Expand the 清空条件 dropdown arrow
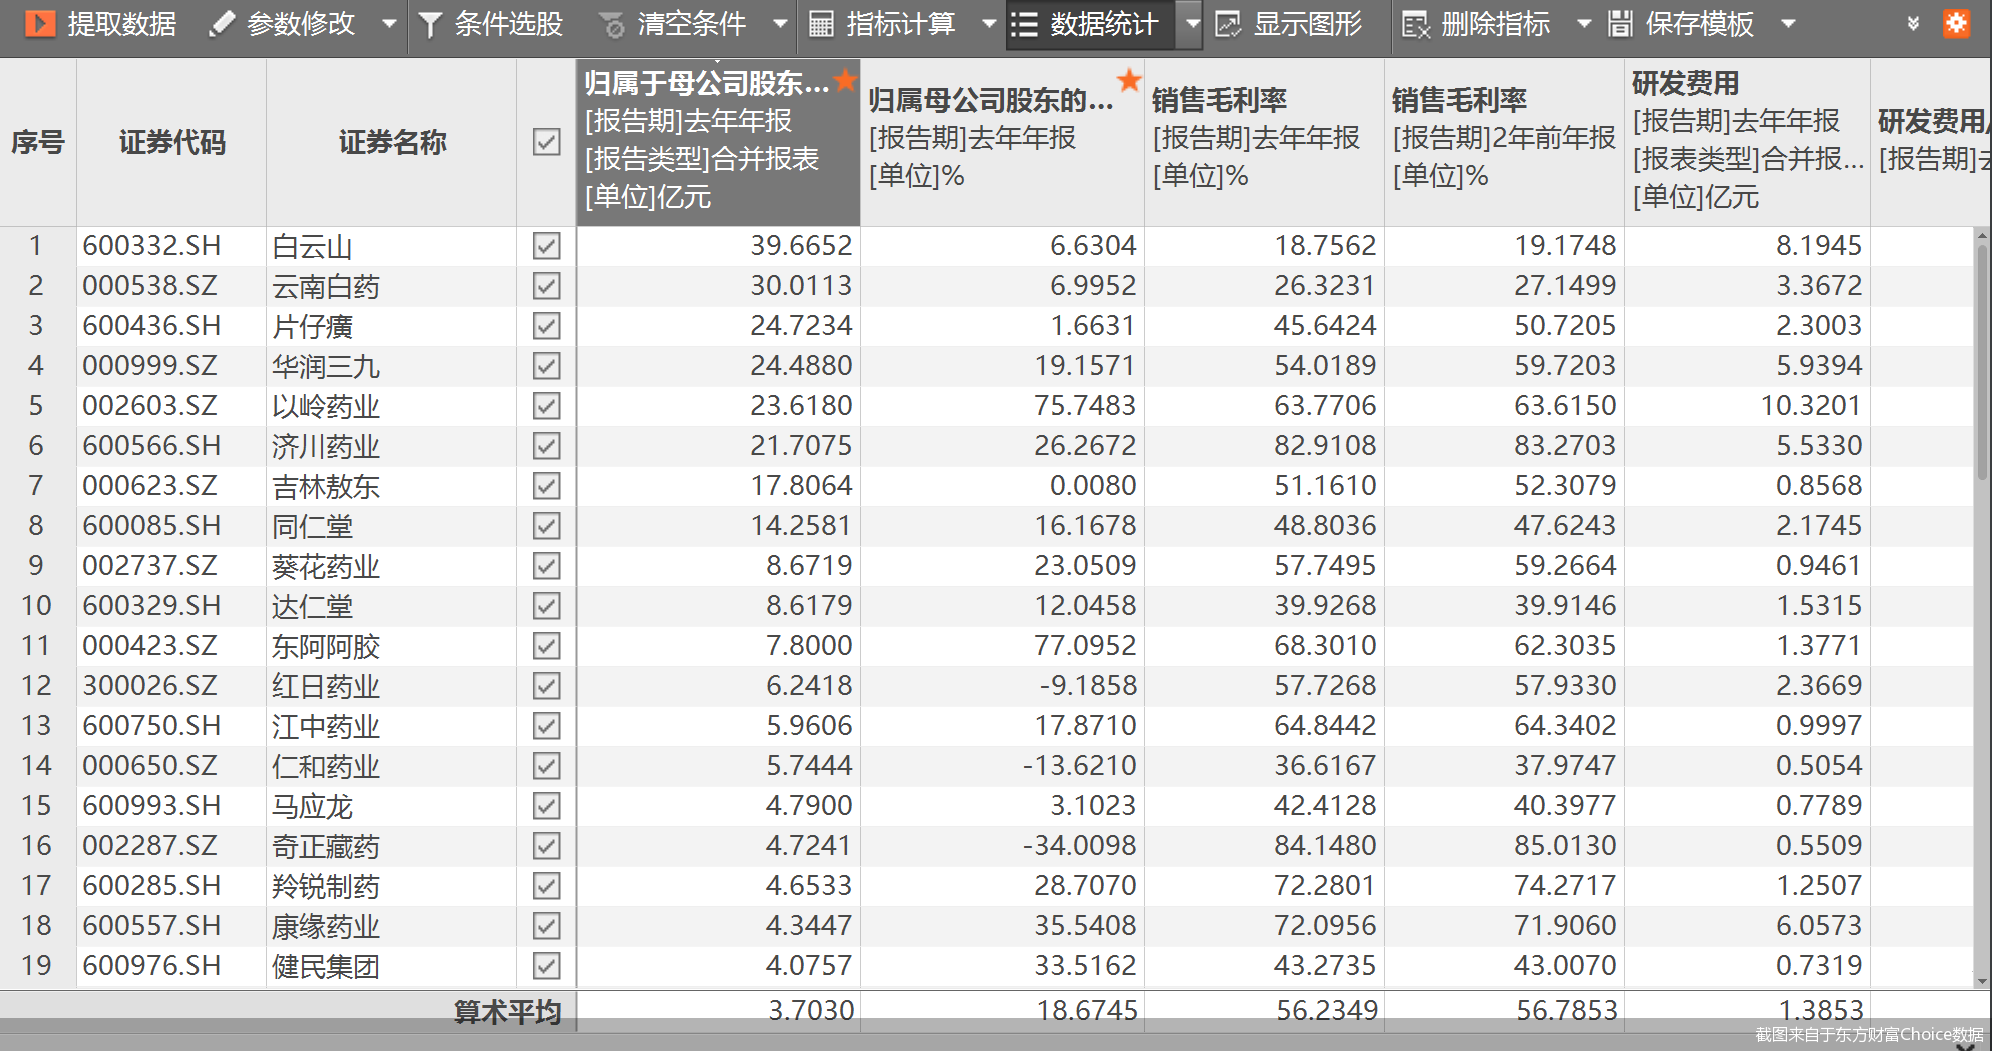Viewport: 1992px width, 1051px height. (x=780, y=23)
